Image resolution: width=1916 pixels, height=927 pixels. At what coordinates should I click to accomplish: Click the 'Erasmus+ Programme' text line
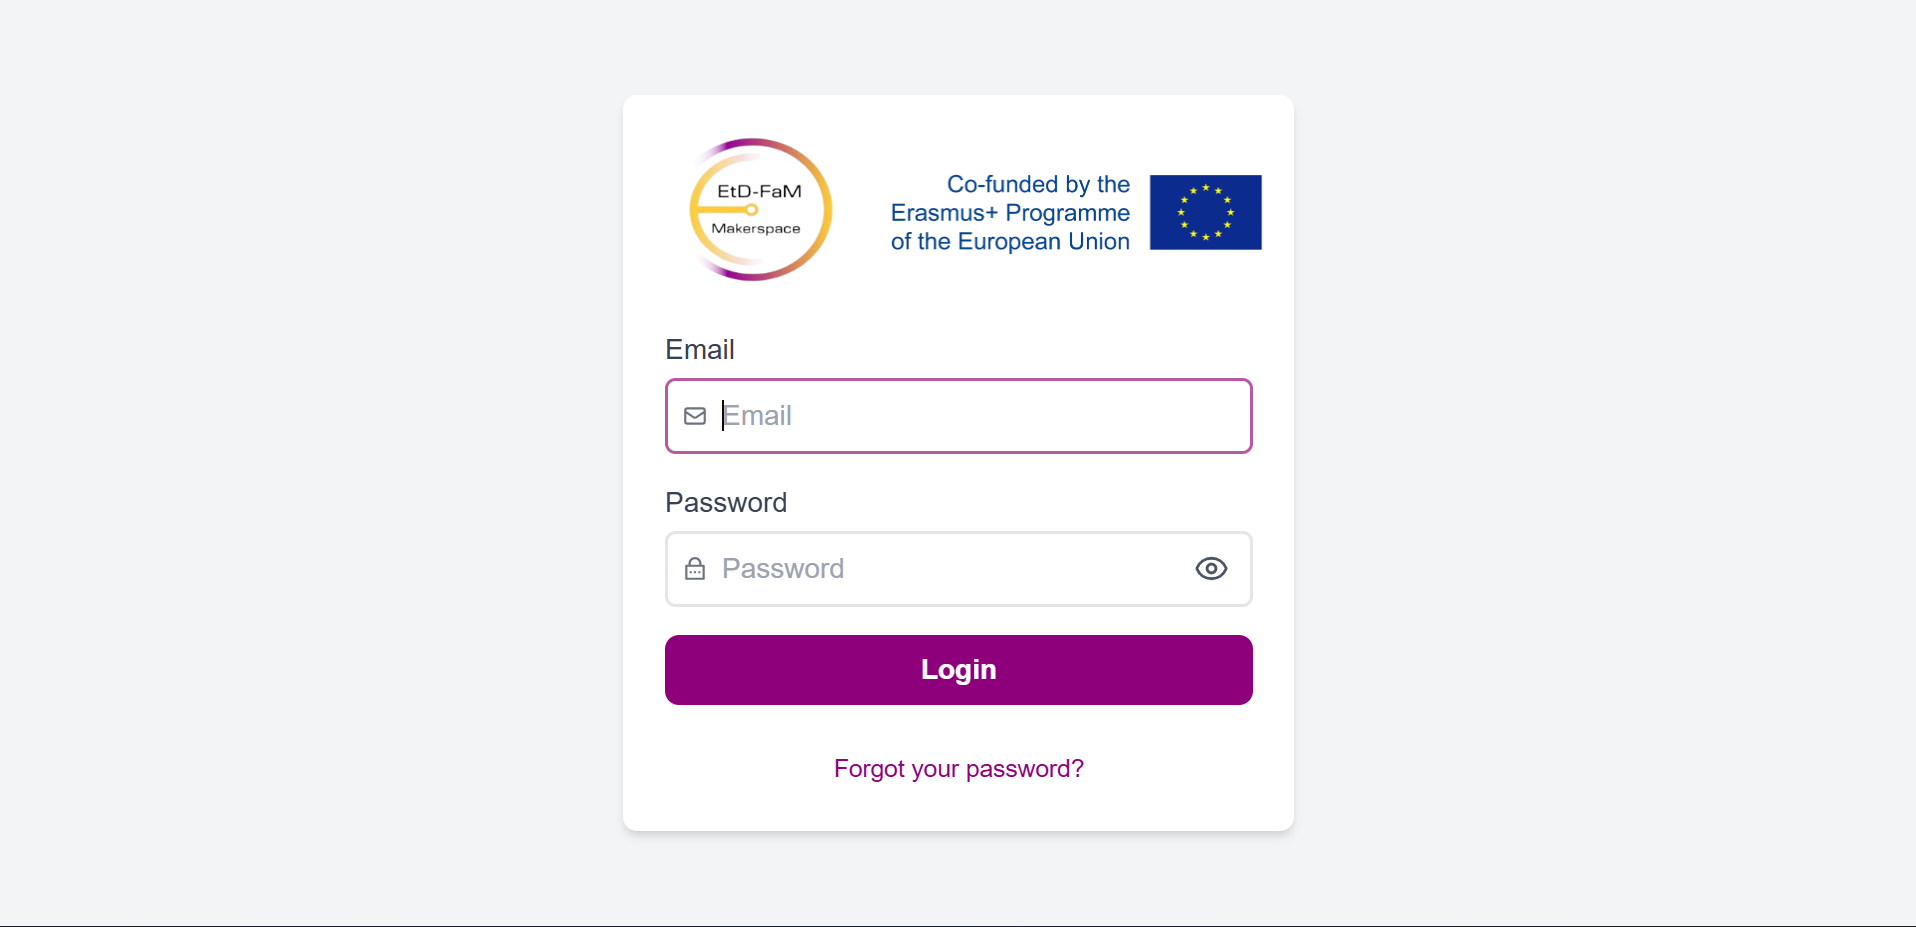pyautogui.click(x=1009, y=213)
